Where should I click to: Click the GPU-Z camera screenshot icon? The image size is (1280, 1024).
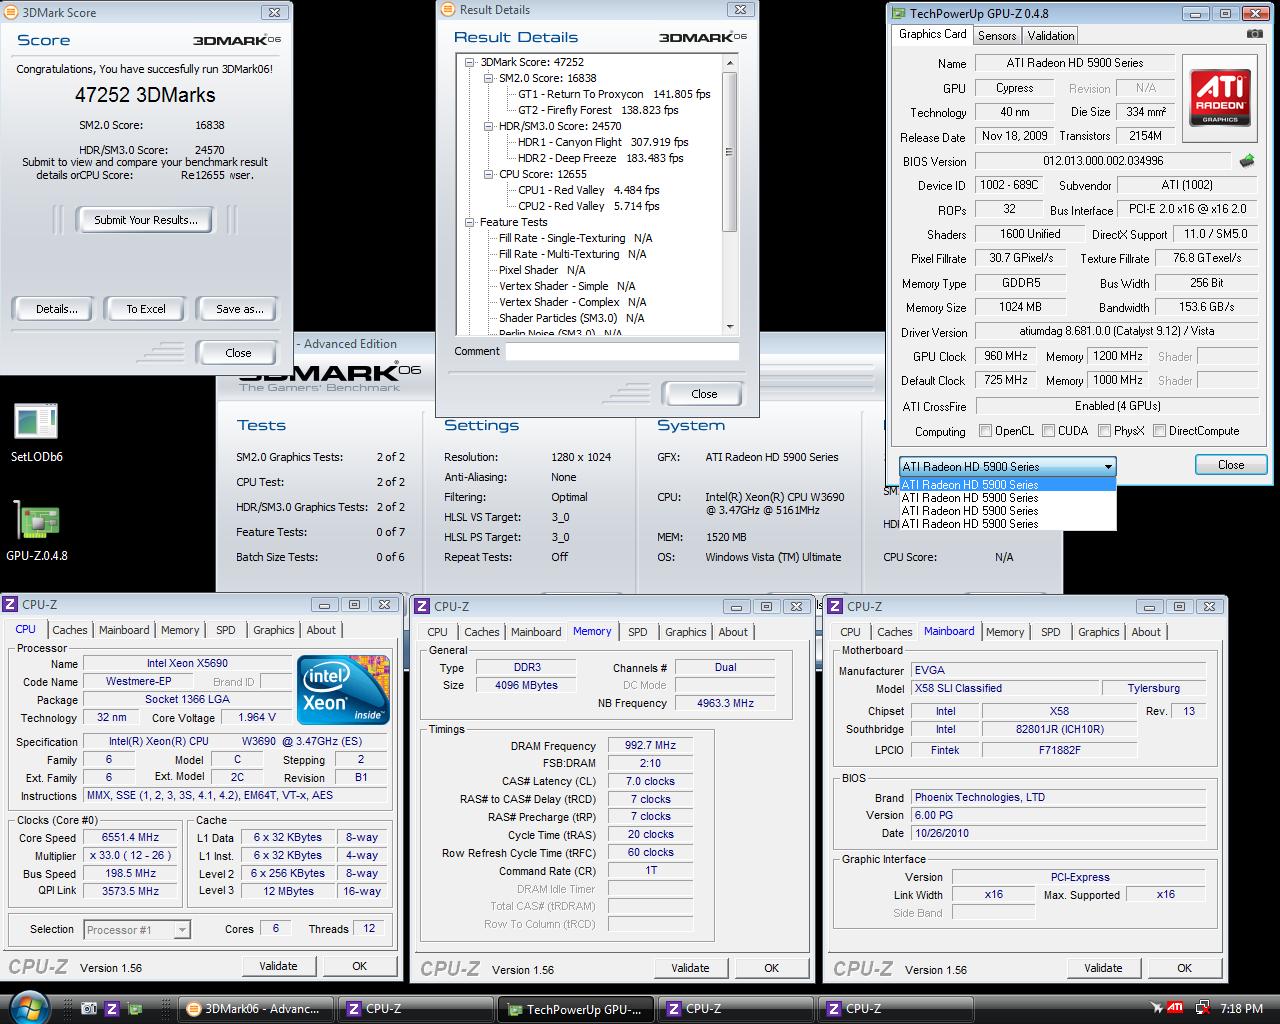(1254, 34)
